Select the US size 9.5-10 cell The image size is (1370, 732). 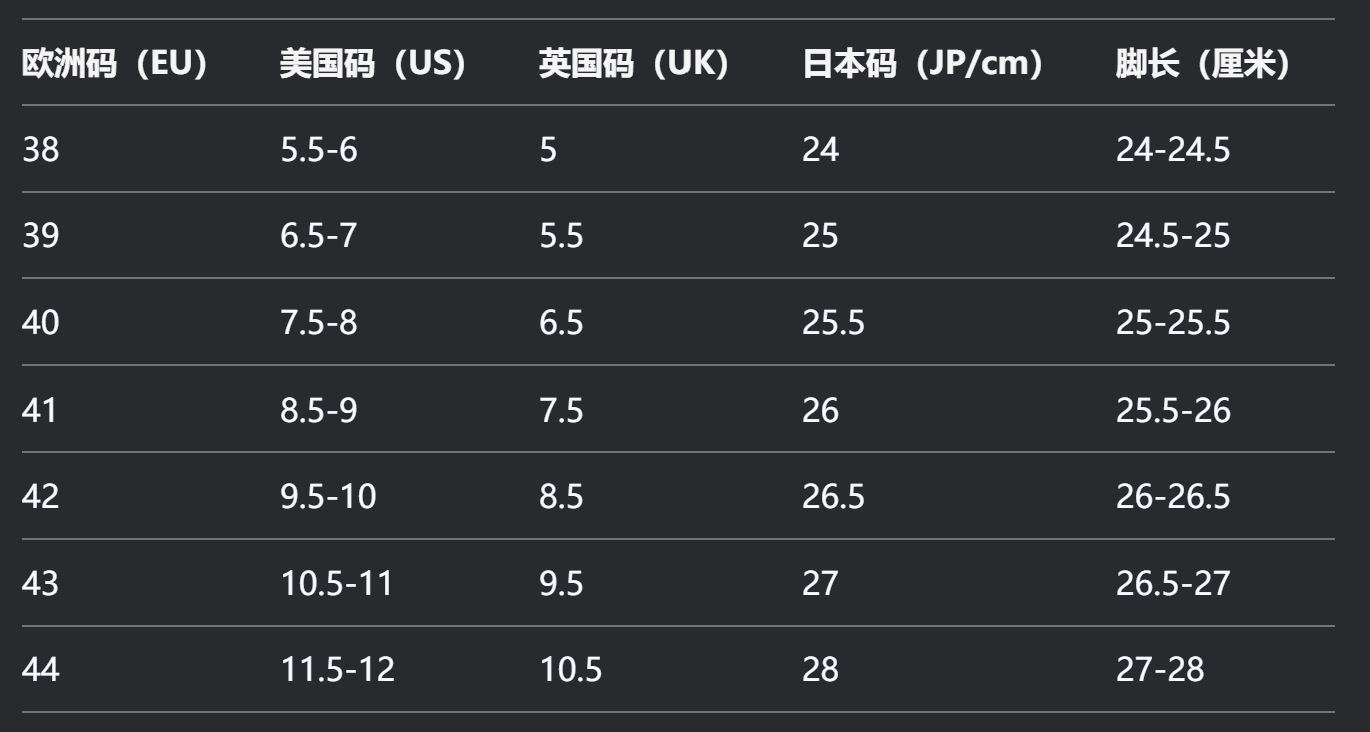tap(328, 497)
